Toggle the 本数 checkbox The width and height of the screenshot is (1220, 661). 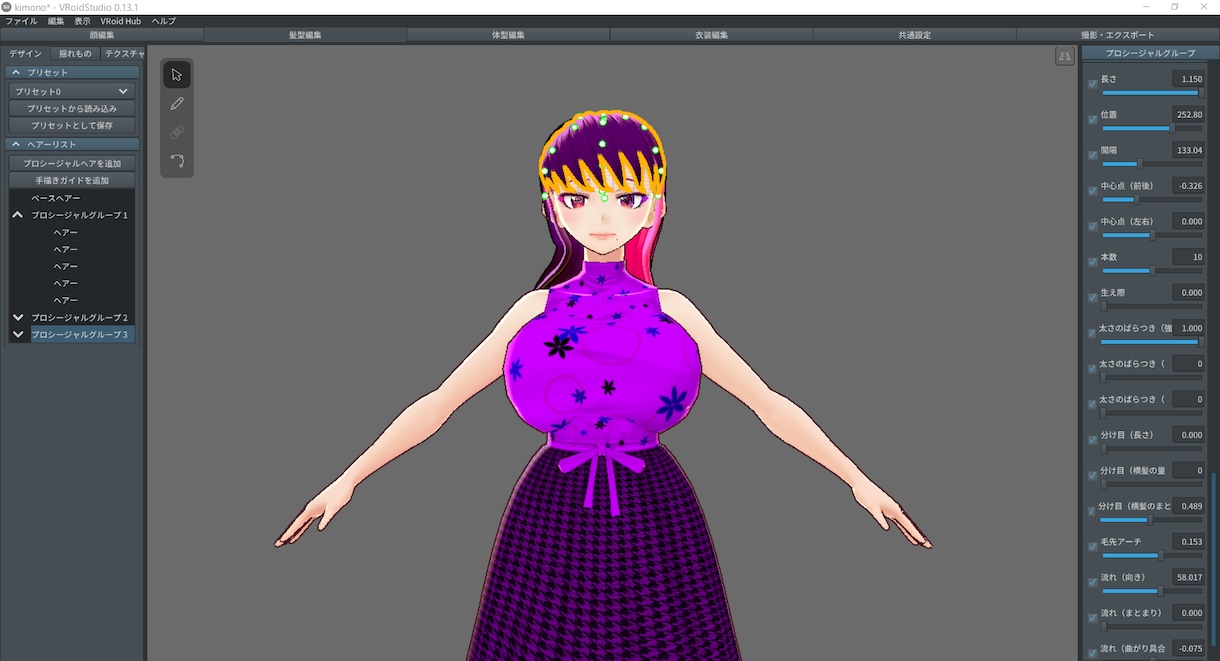(x=1092, y=263)
